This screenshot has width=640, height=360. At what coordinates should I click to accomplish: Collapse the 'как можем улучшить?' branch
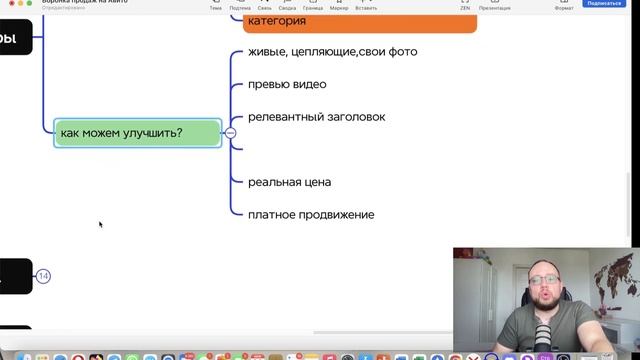click(x=231, y=133)
